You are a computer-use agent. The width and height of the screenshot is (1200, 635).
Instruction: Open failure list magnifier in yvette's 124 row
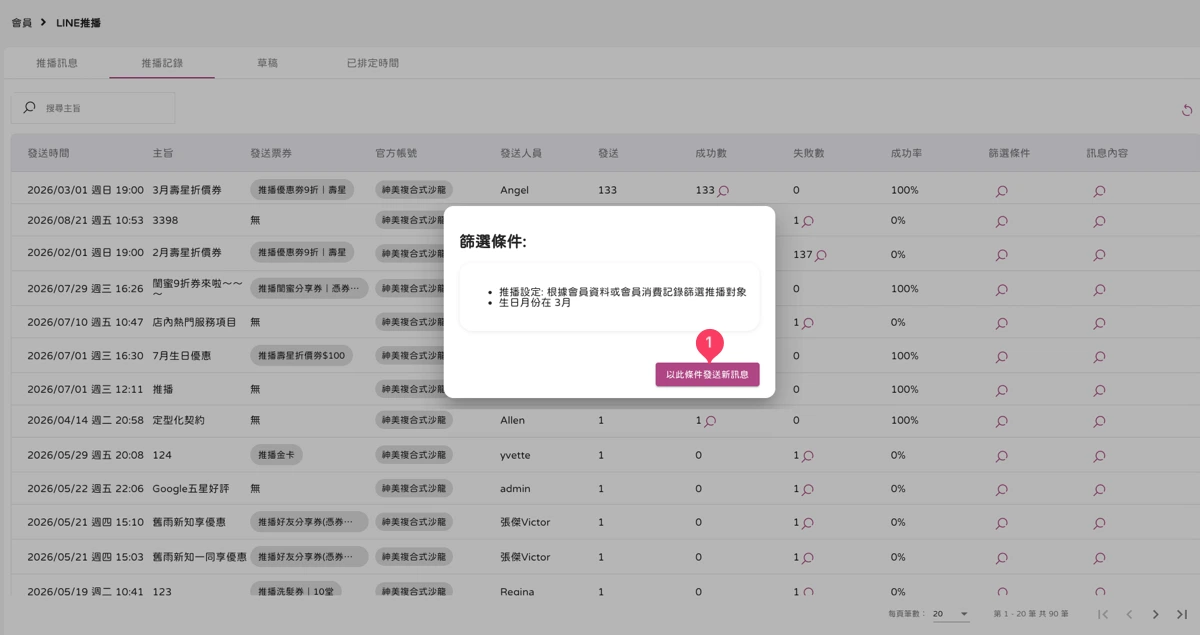coord(808,456)
